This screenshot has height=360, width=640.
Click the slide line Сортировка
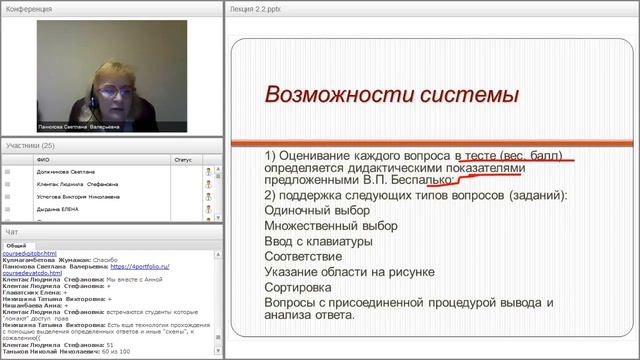coord(298,287)
